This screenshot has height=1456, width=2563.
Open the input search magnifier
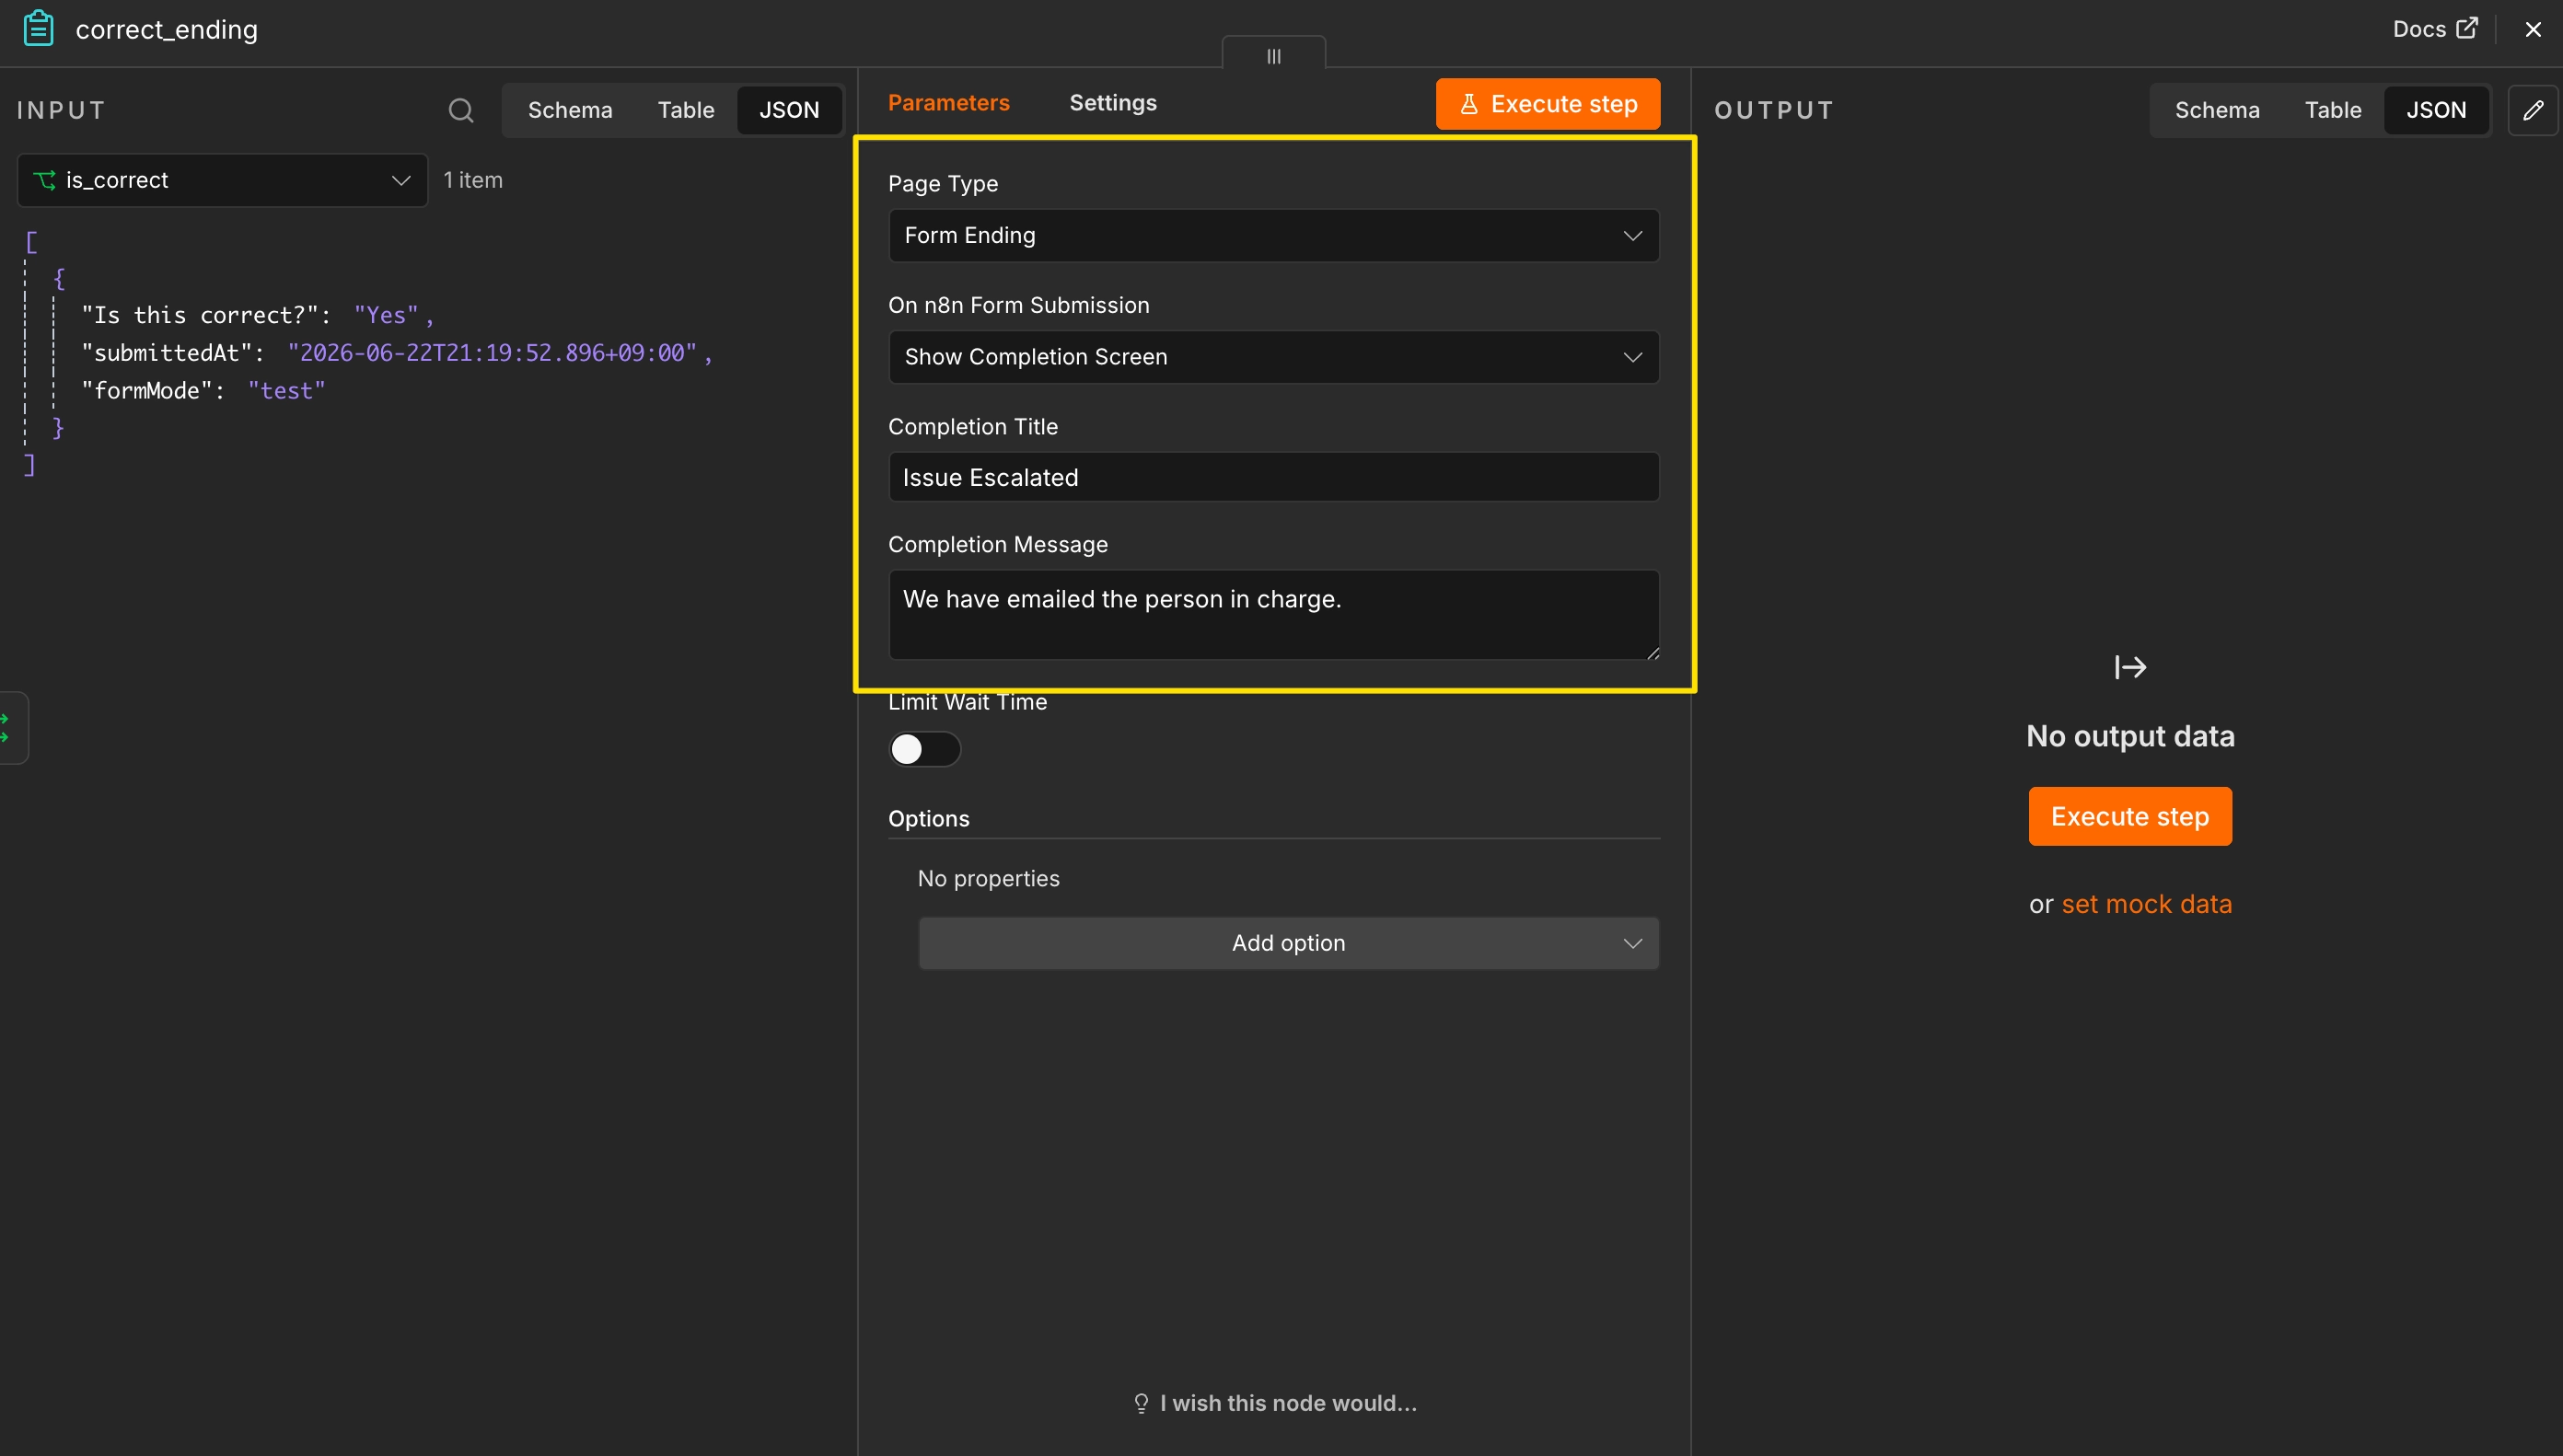pos(460,110)
